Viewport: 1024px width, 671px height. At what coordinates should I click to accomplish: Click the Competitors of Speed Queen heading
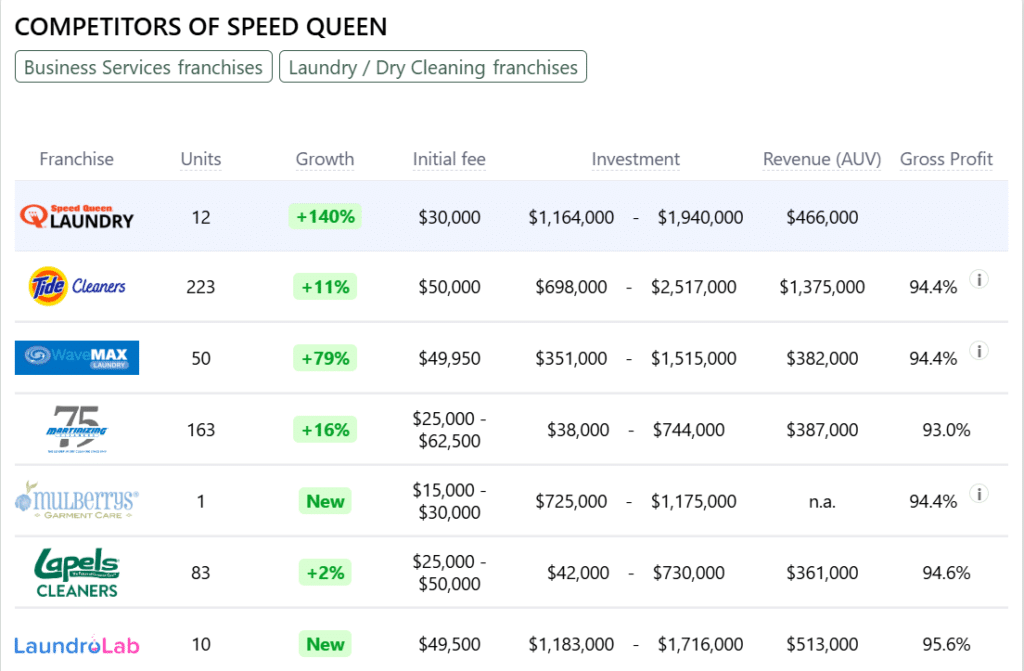200,27
